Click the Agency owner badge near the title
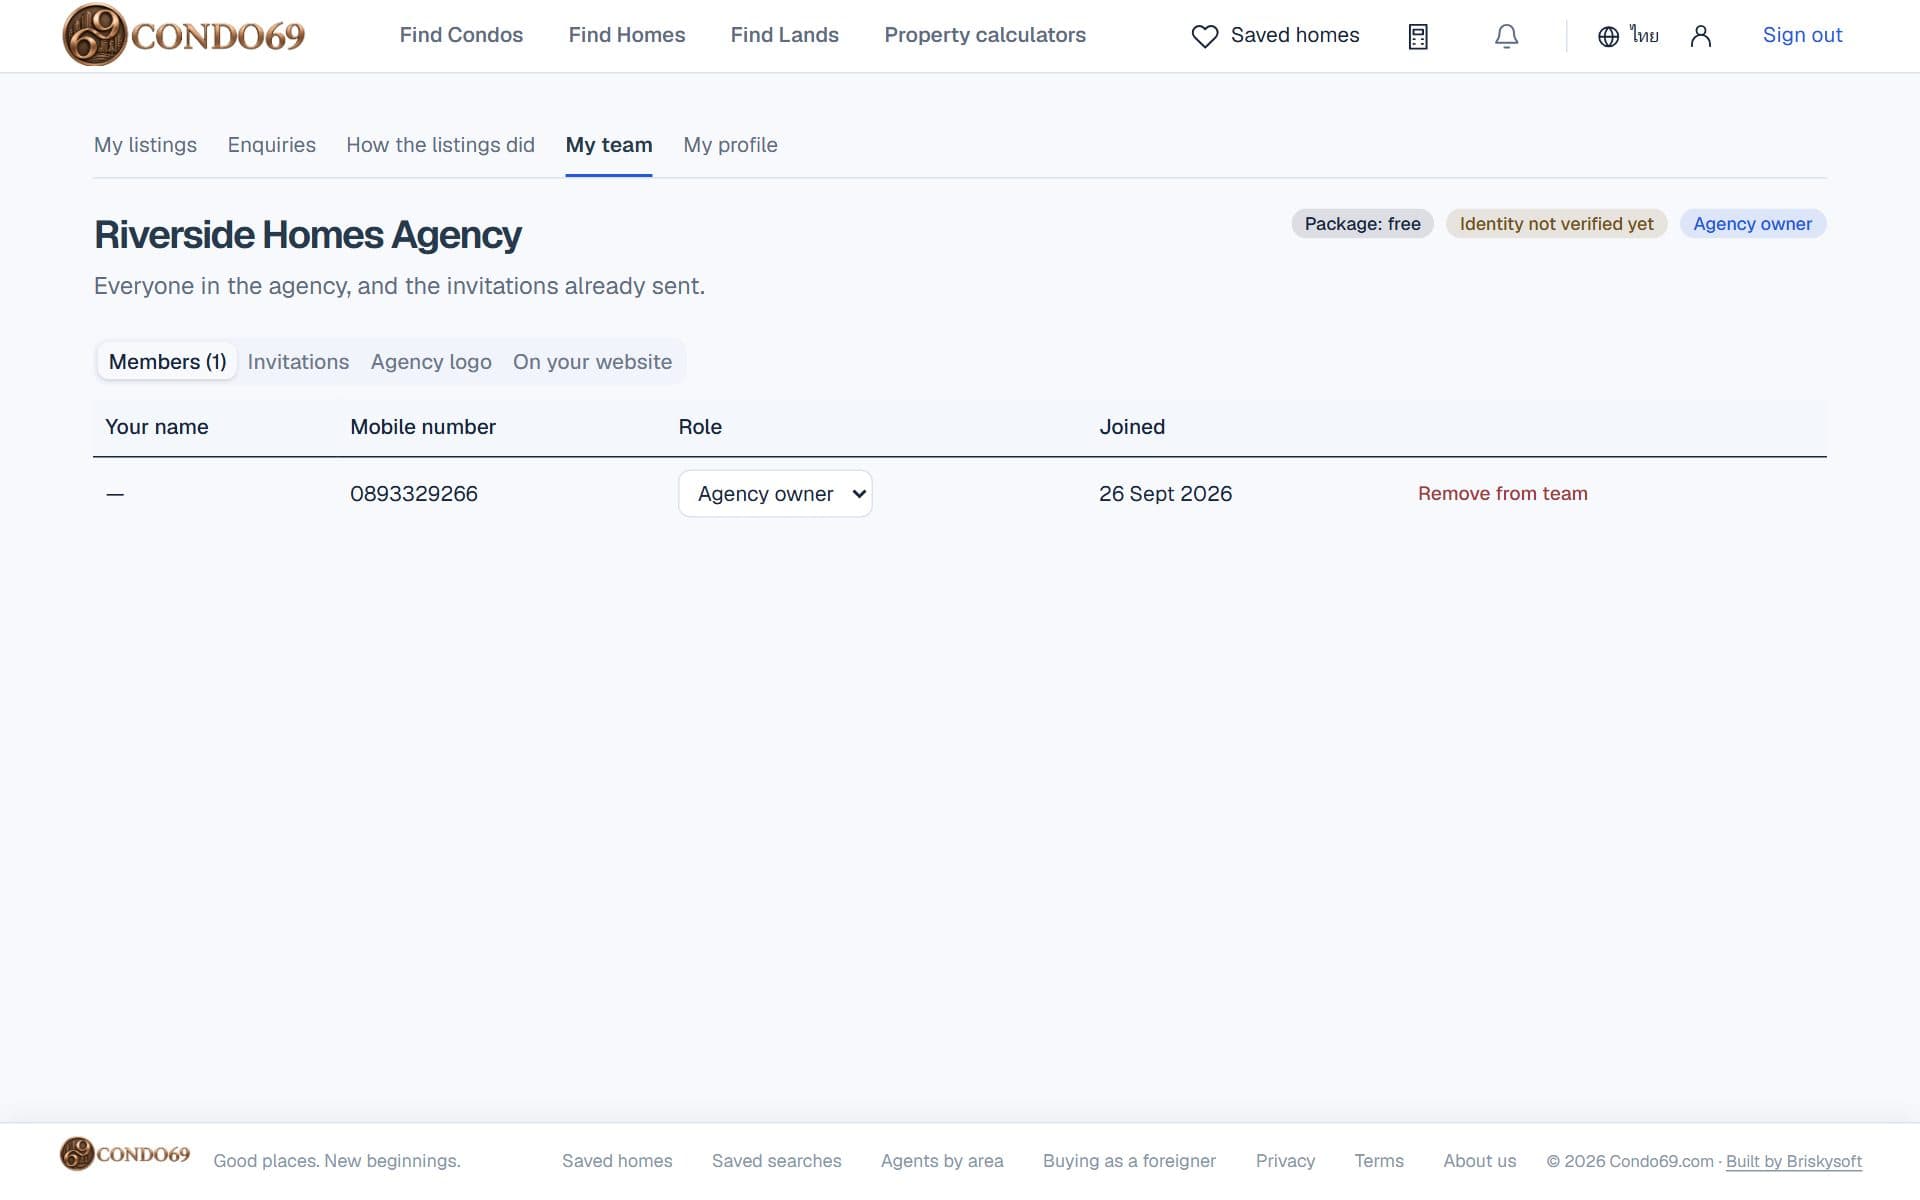1920x1200 pixels. pos(1752,224)
